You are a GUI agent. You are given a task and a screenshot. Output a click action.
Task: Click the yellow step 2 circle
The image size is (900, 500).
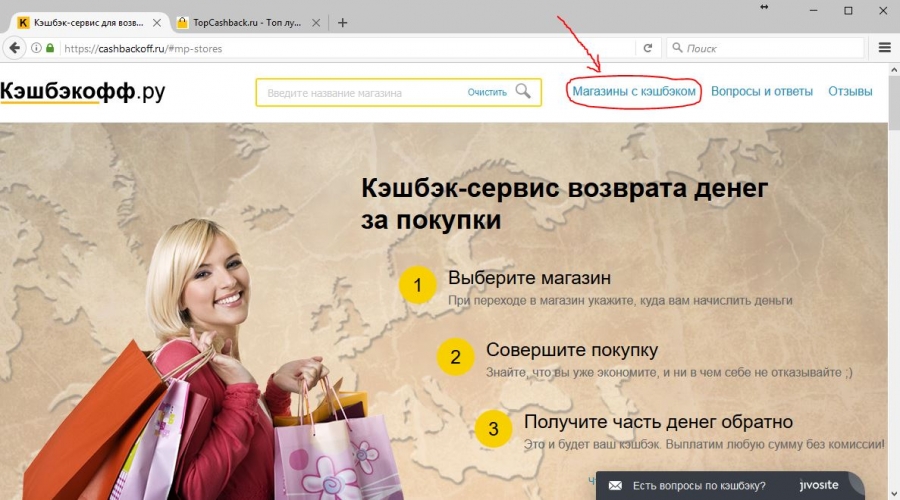(x=455, y=356)
